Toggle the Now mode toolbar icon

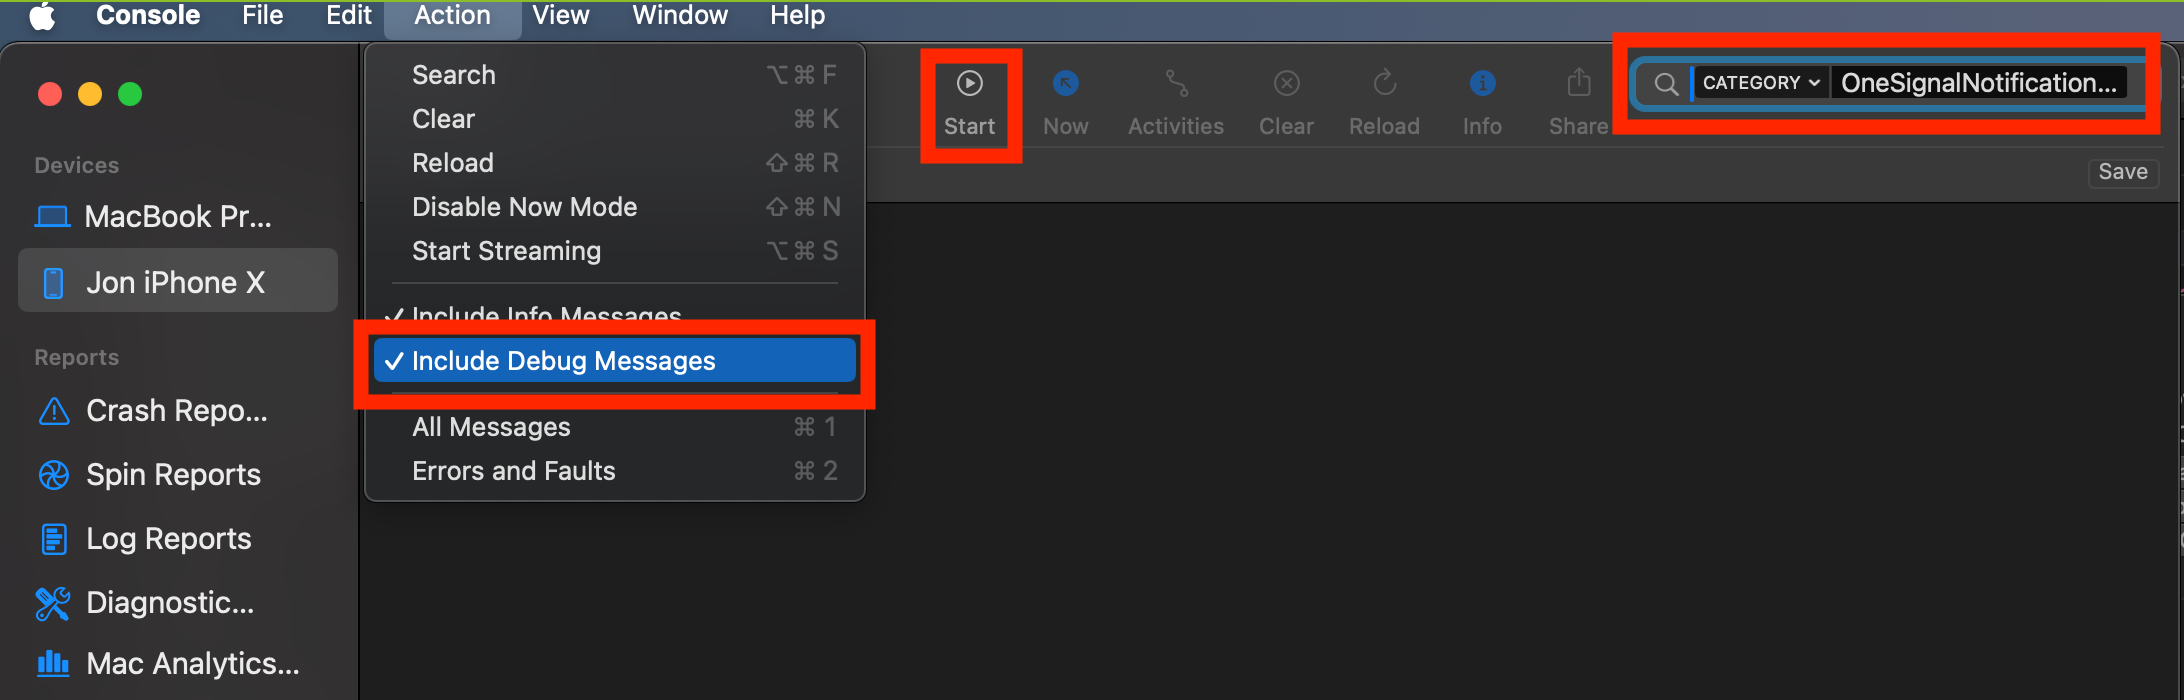point(1066,84)
